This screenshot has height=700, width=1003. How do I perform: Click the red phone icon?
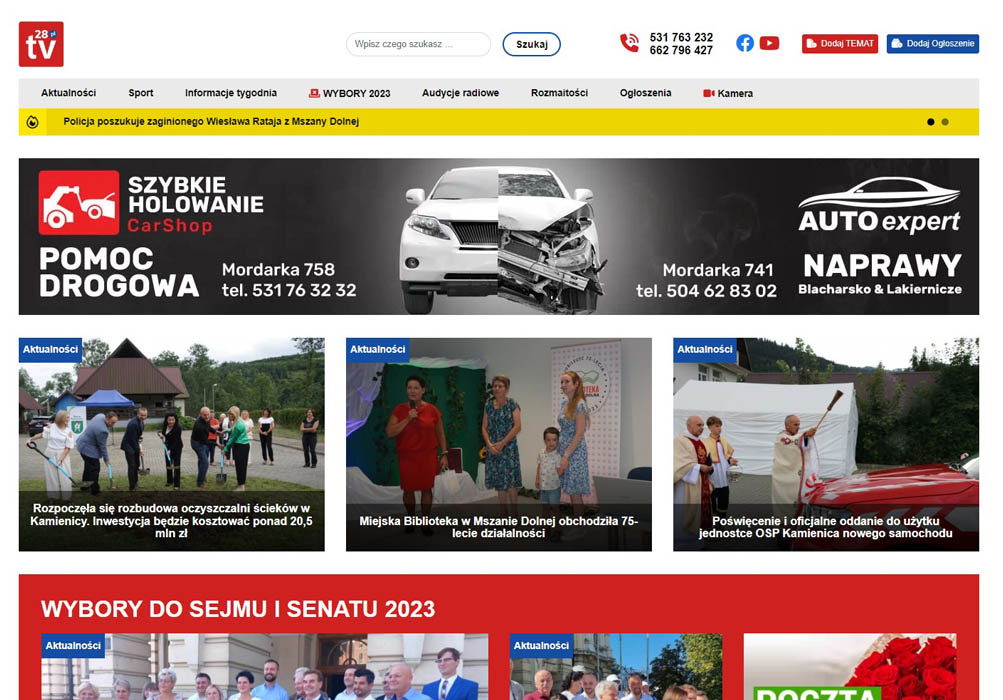pyautogui.click(x=629, y=43)
